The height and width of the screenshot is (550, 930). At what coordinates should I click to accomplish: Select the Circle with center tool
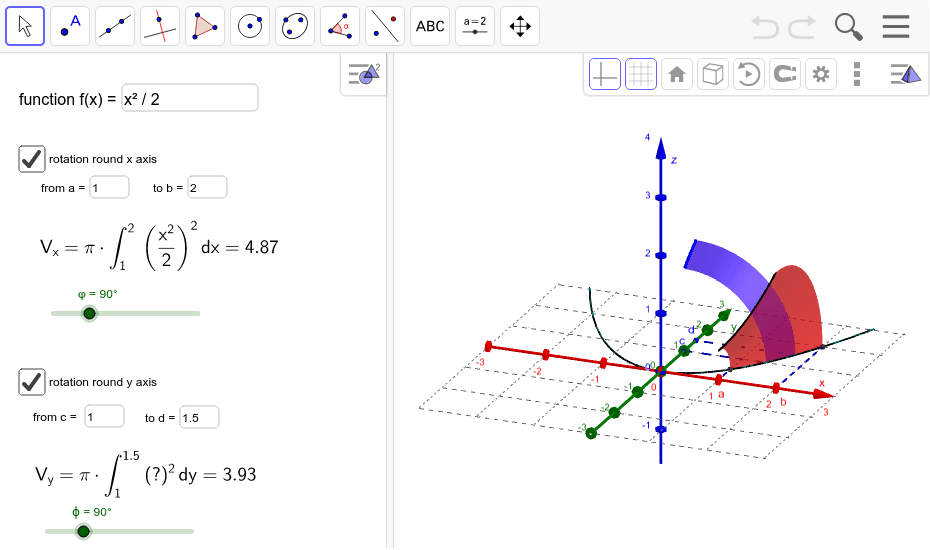(250, 26)
